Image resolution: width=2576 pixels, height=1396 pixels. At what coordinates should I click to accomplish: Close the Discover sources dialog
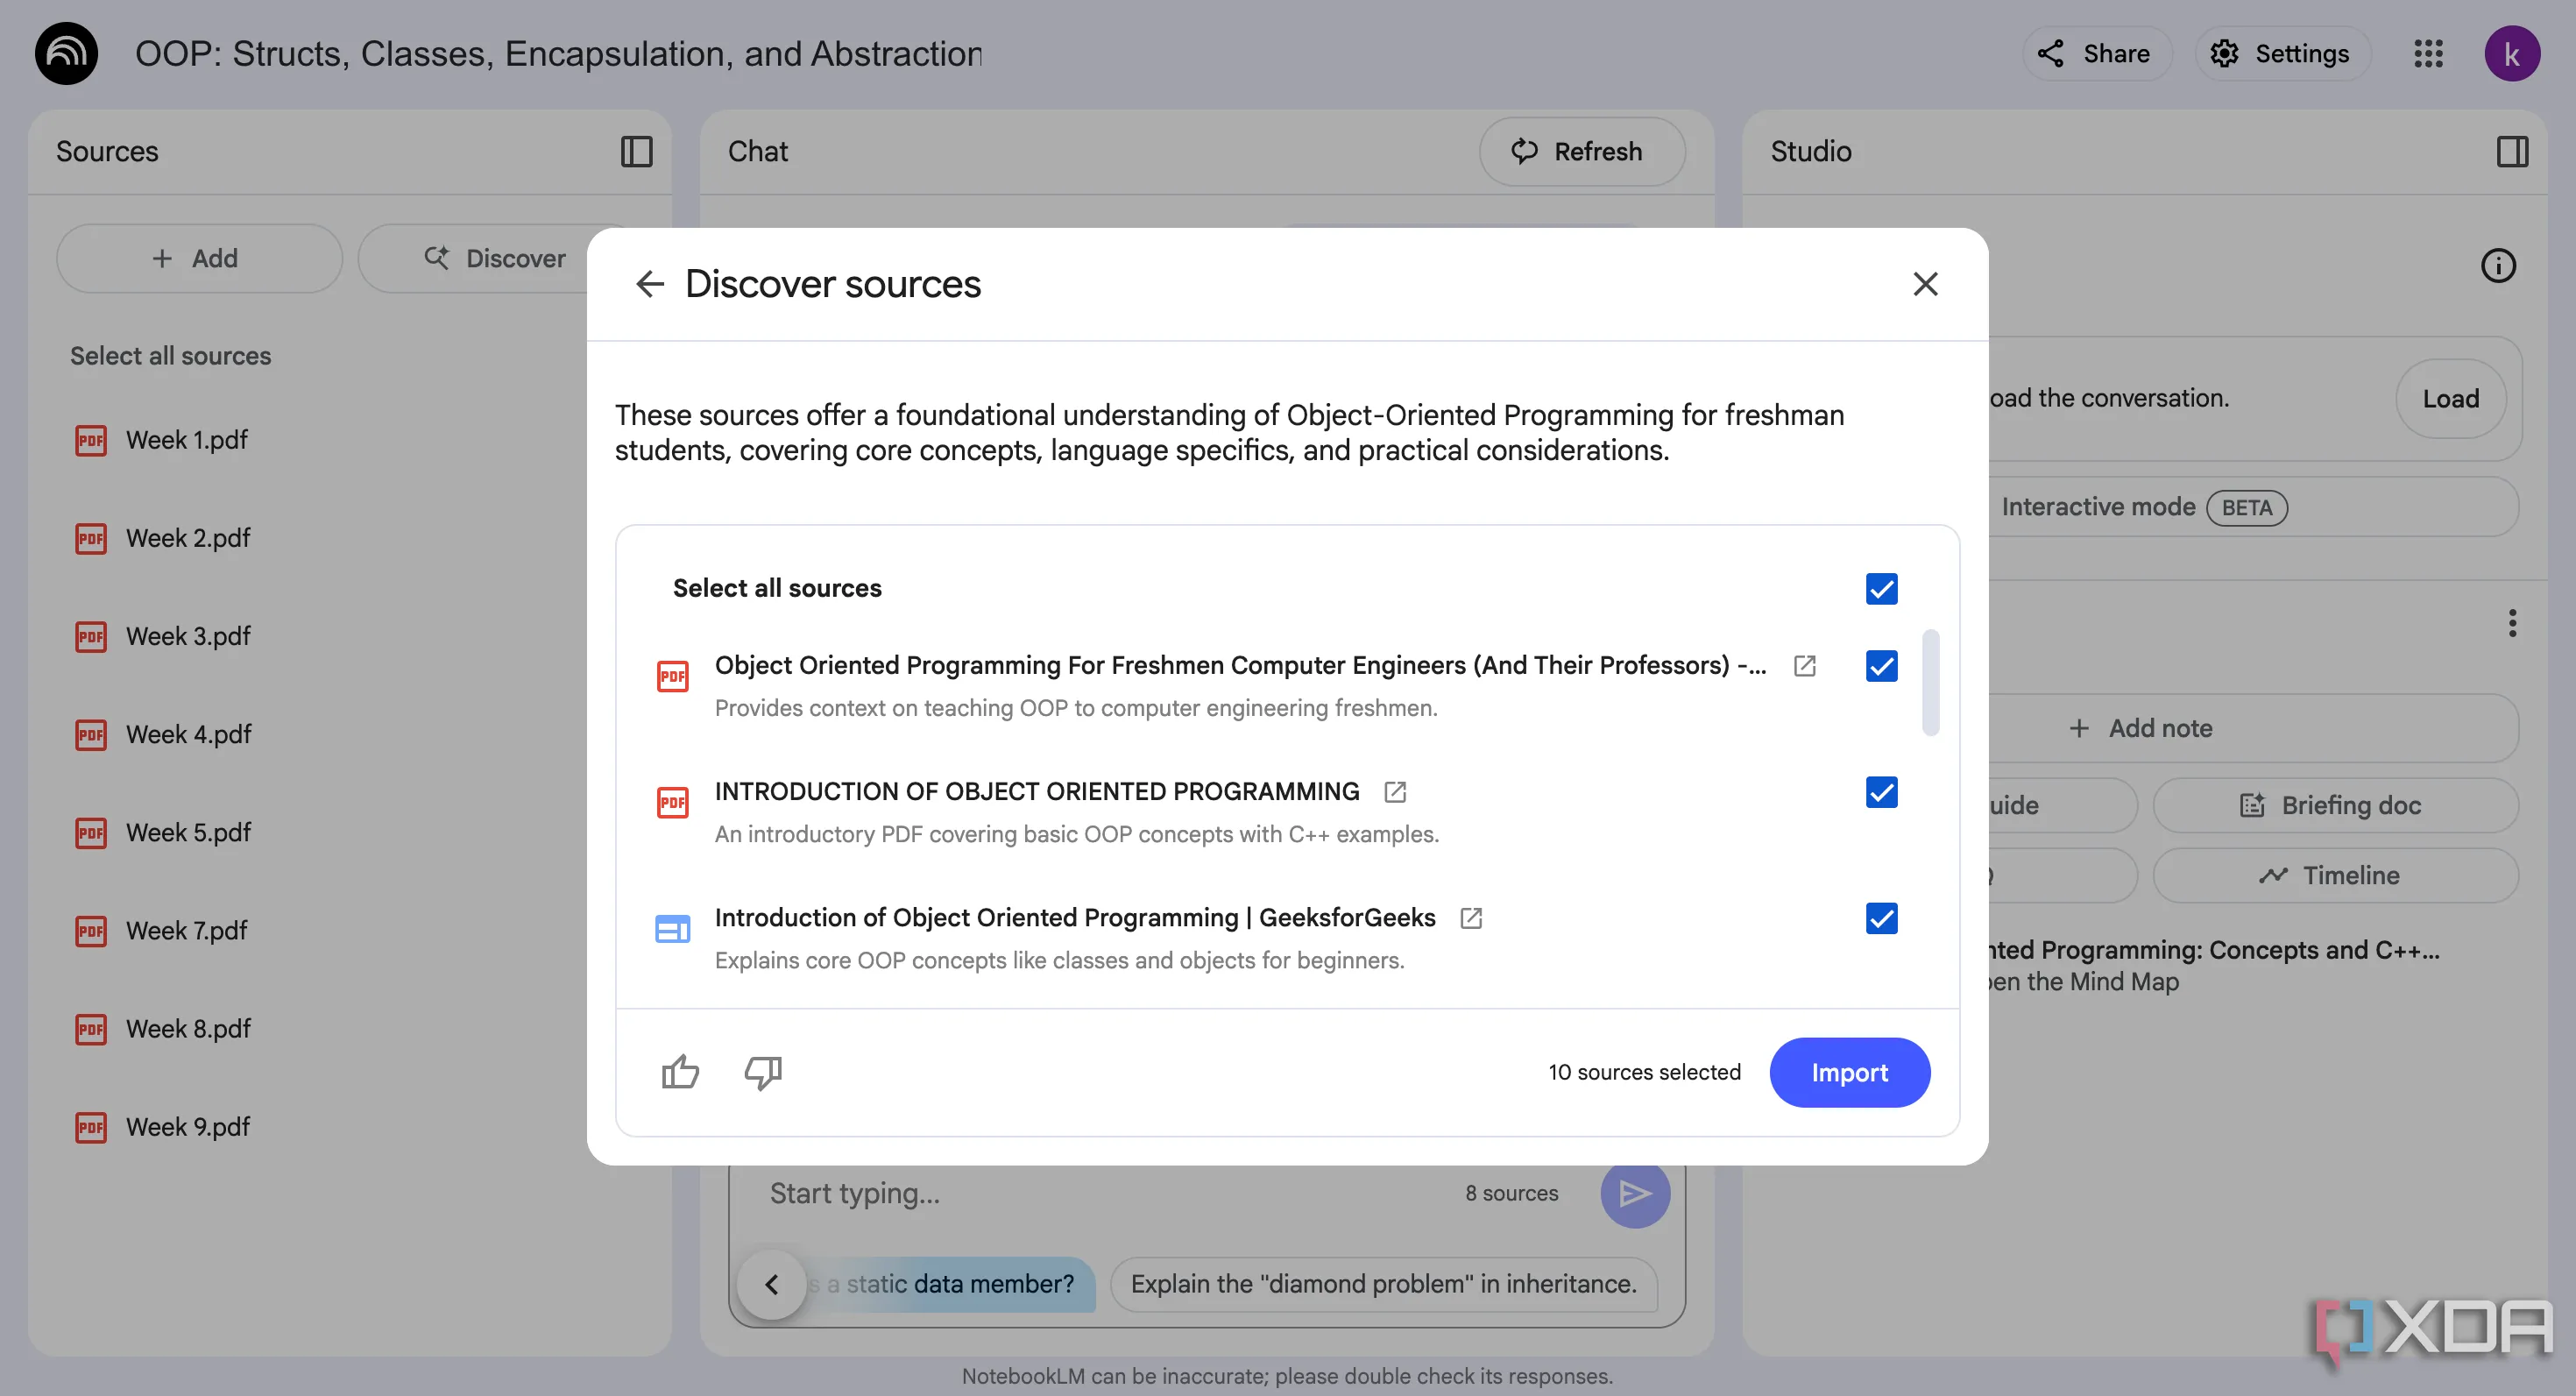(x=1925, y=284)
